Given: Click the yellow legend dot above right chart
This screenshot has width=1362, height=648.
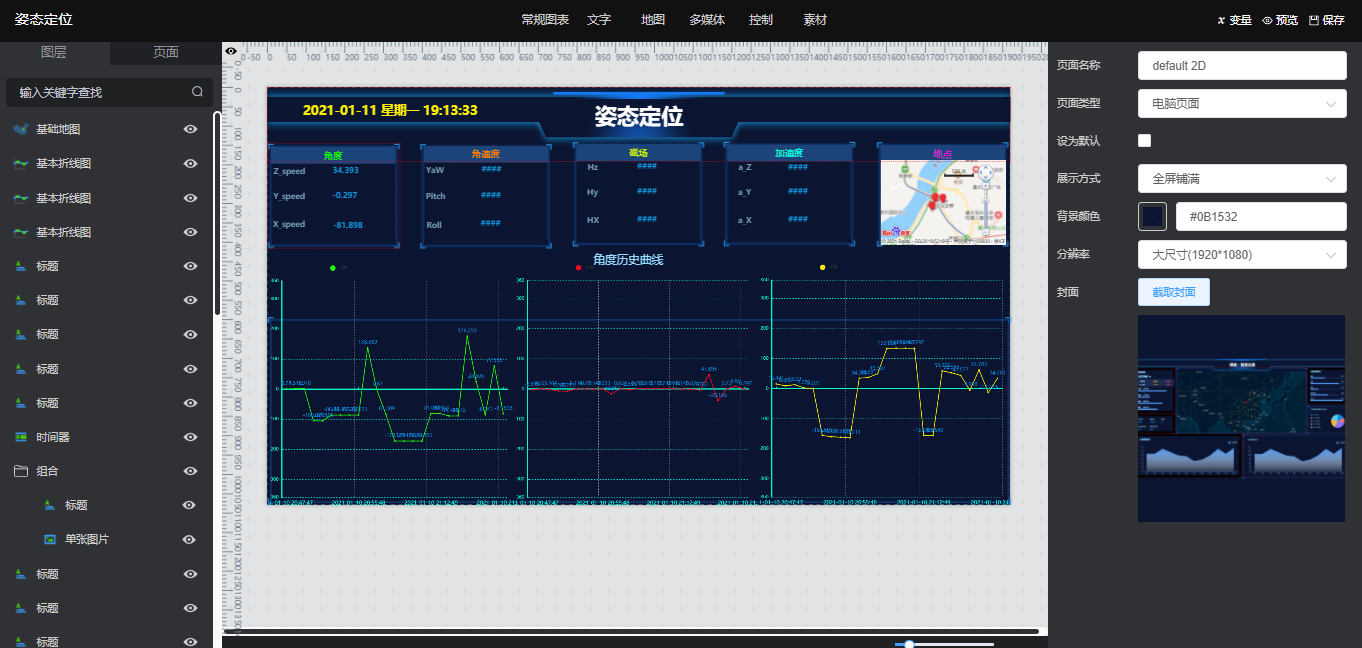Looking at the screenshot, I should [822, 268].
